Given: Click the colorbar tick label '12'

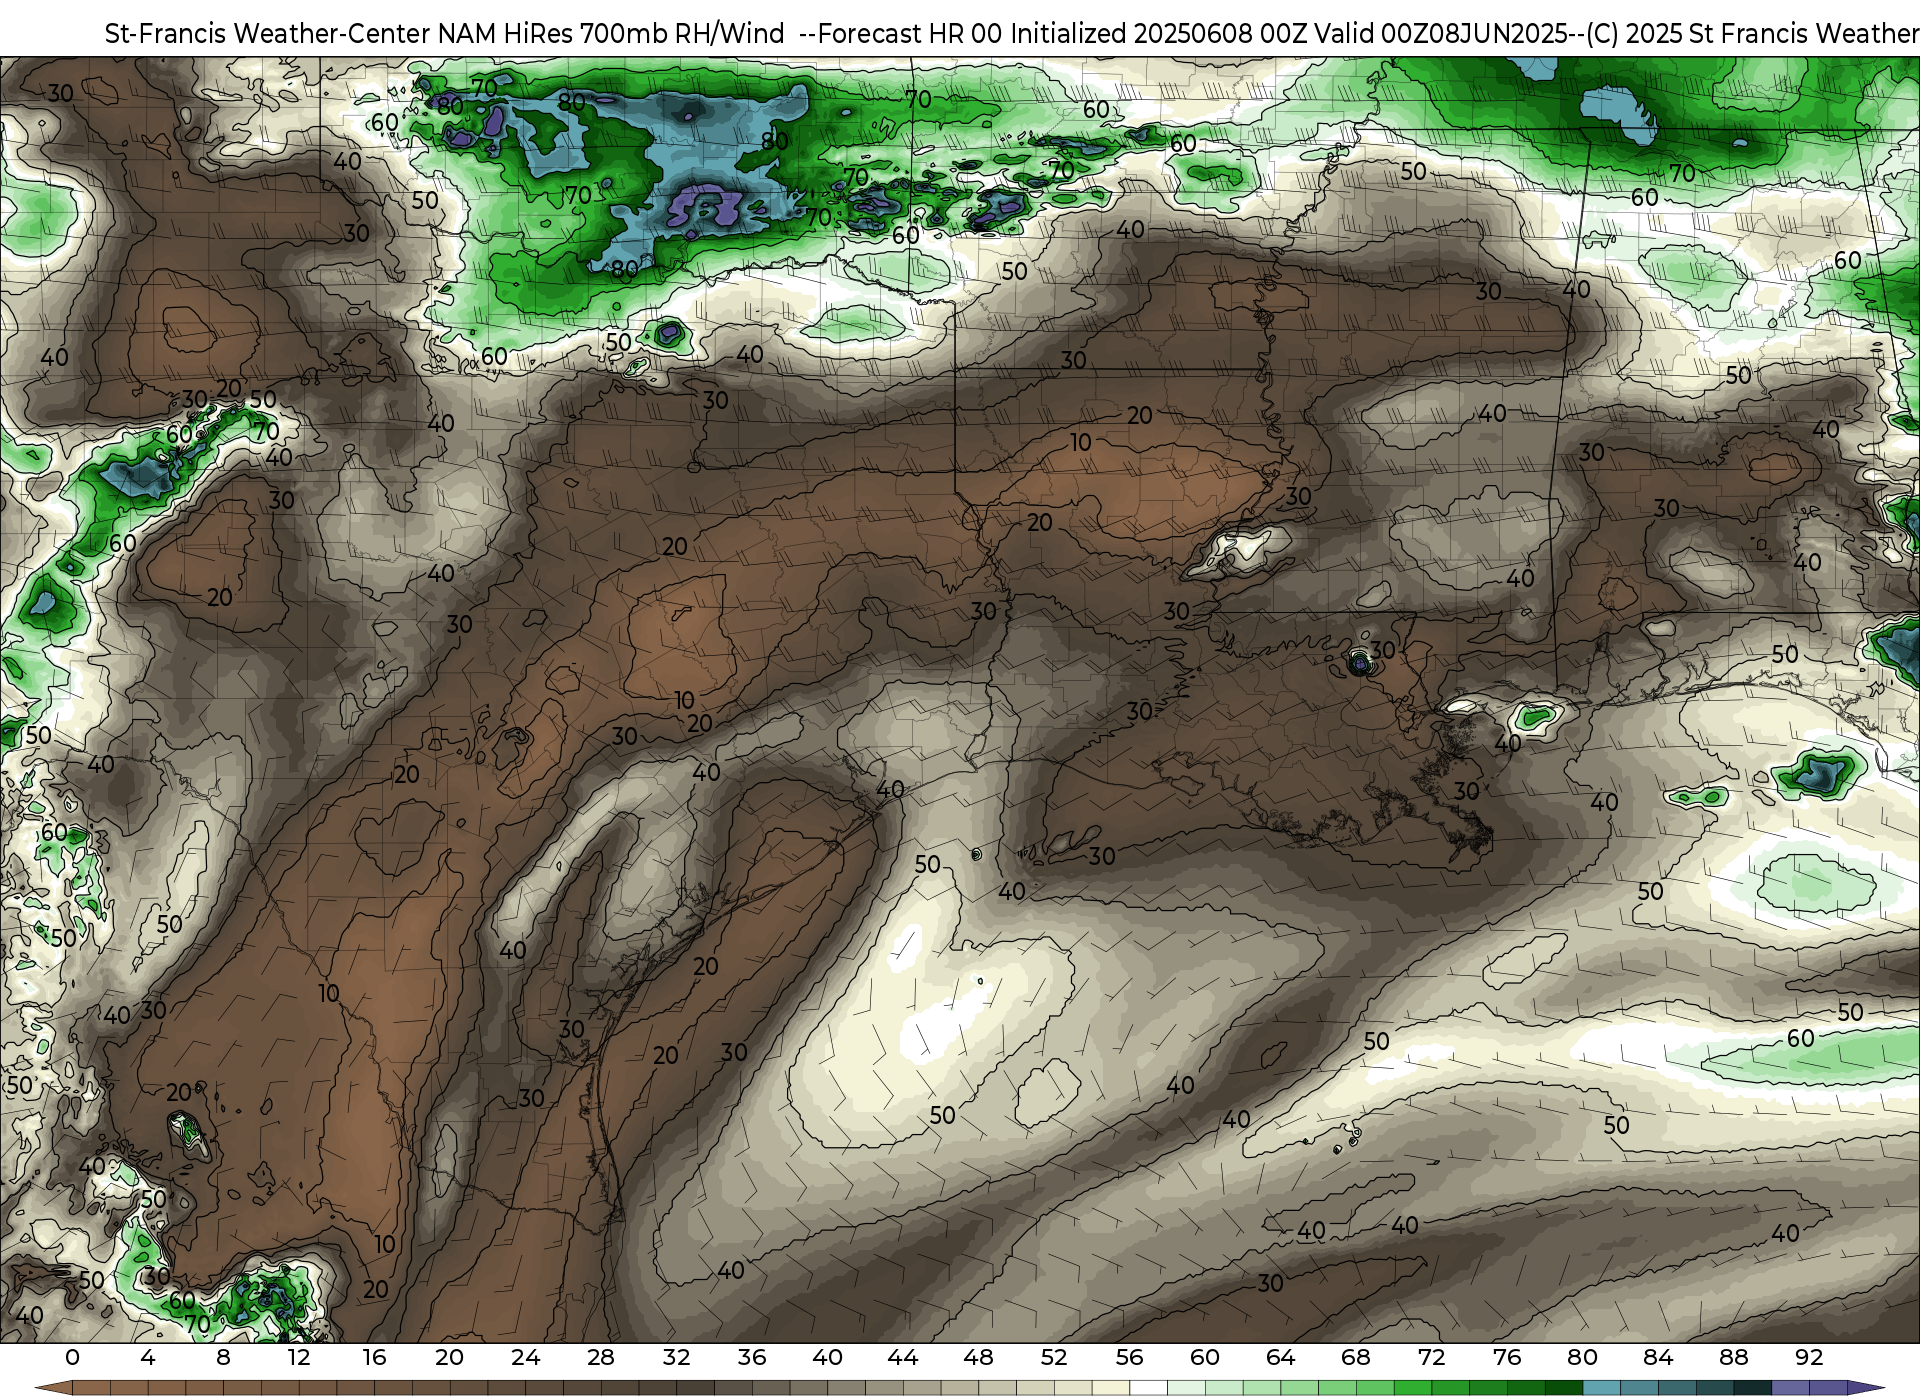Looking at the screenshot, I should click(299, 1357).
